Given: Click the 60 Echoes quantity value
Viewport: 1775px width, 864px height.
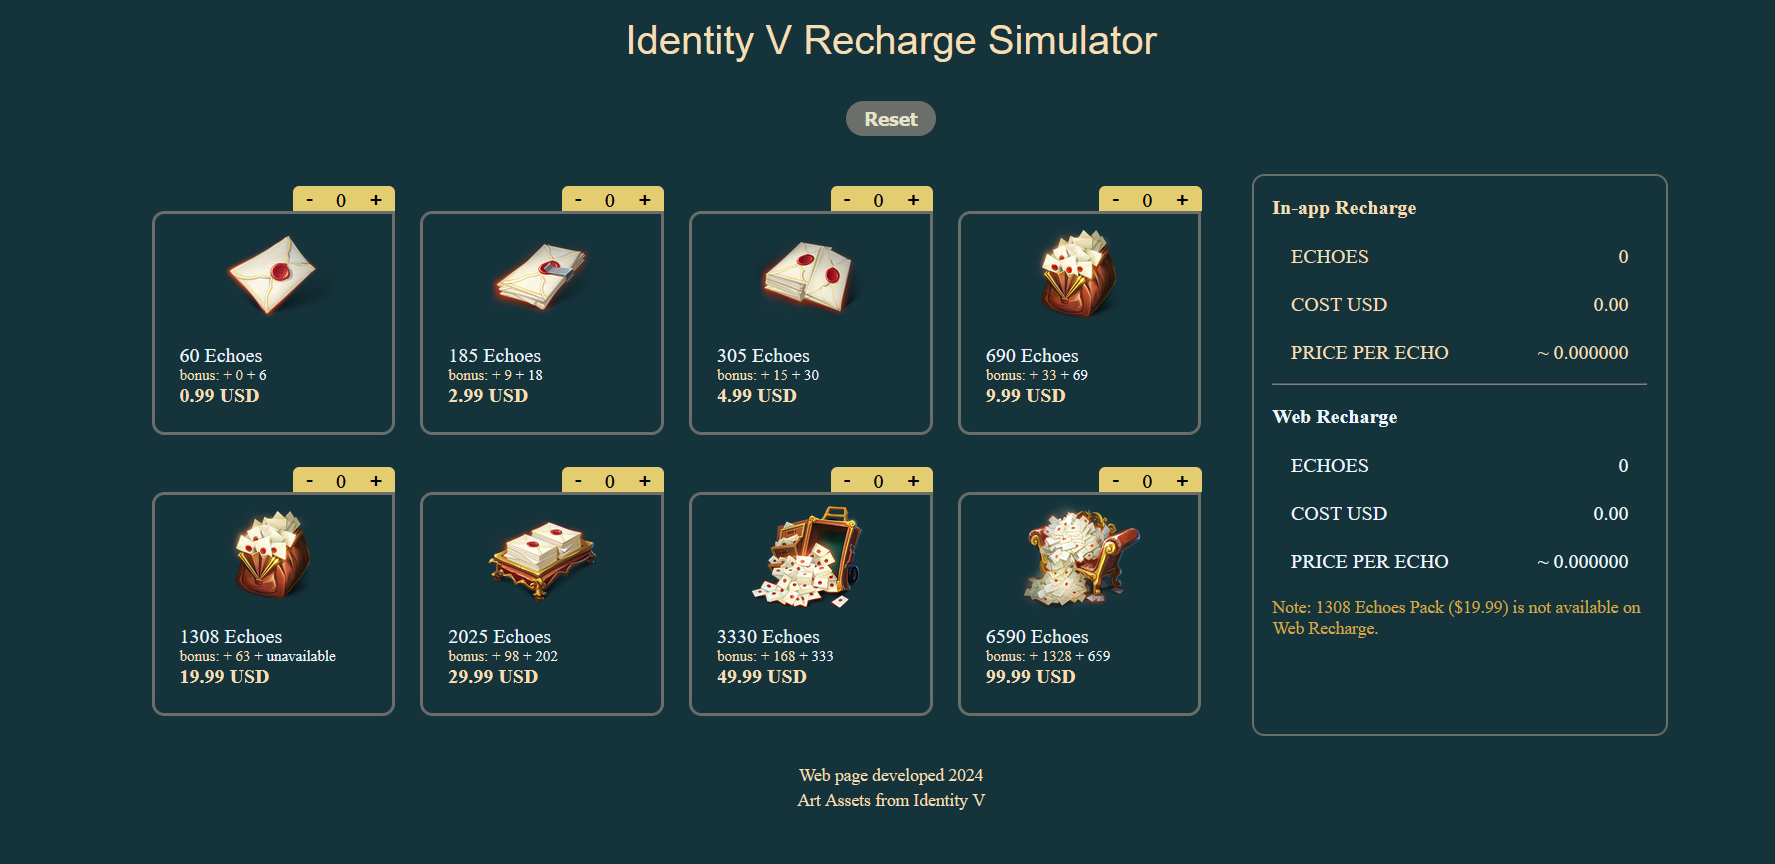Looking at the screenshot, I should (341, 201).
